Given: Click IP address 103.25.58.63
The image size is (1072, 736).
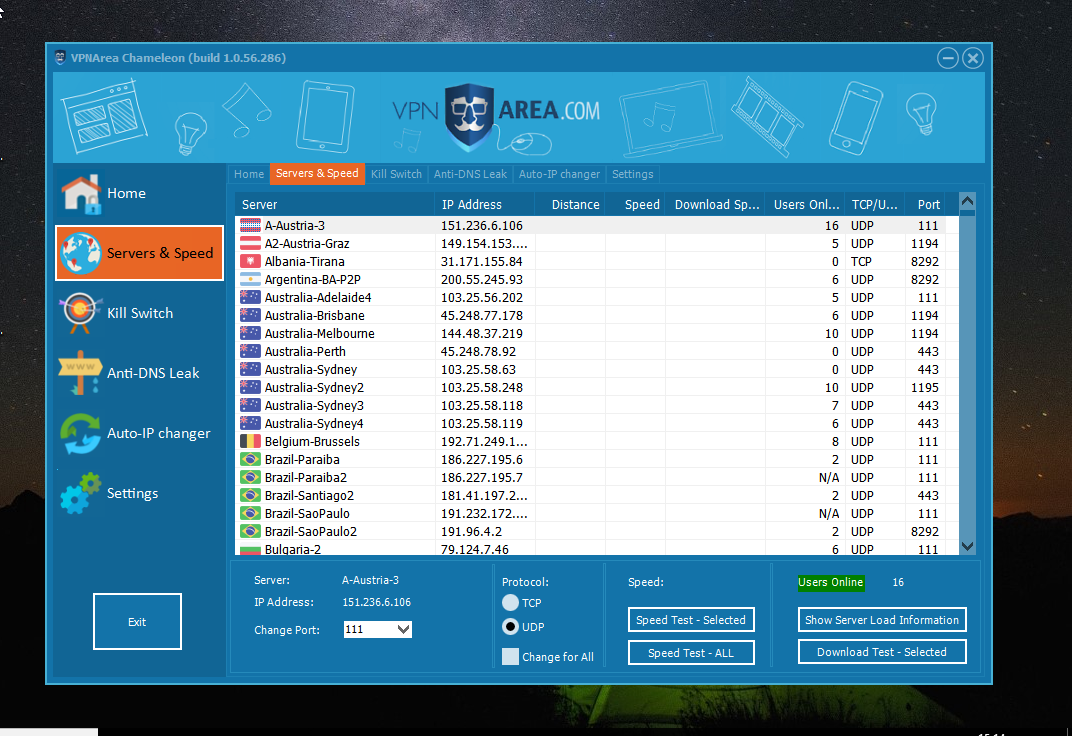Looking at the screenshot, I should pyautogui.click(x=479, y=370).
